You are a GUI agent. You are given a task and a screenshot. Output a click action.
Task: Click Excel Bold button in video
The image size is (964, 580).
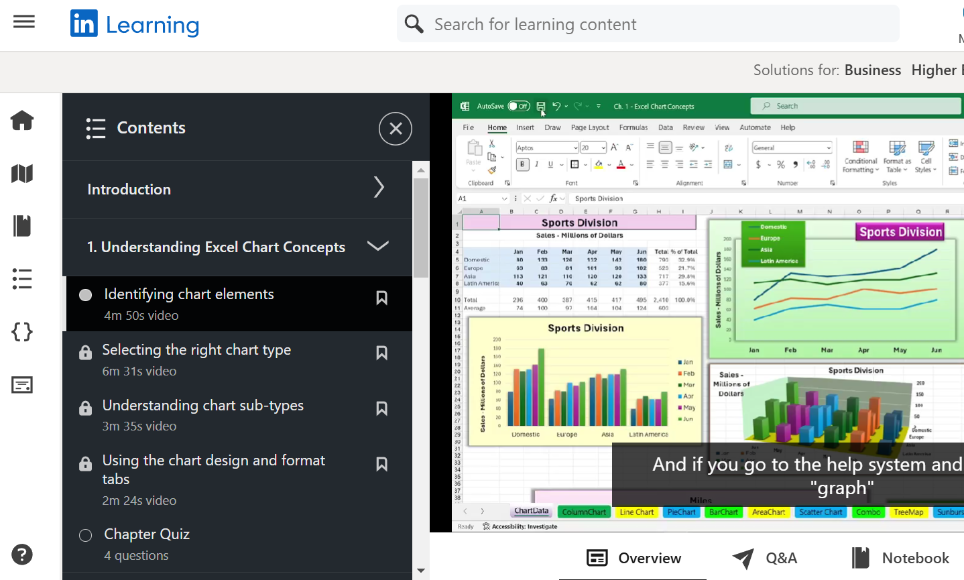point(523,164)
